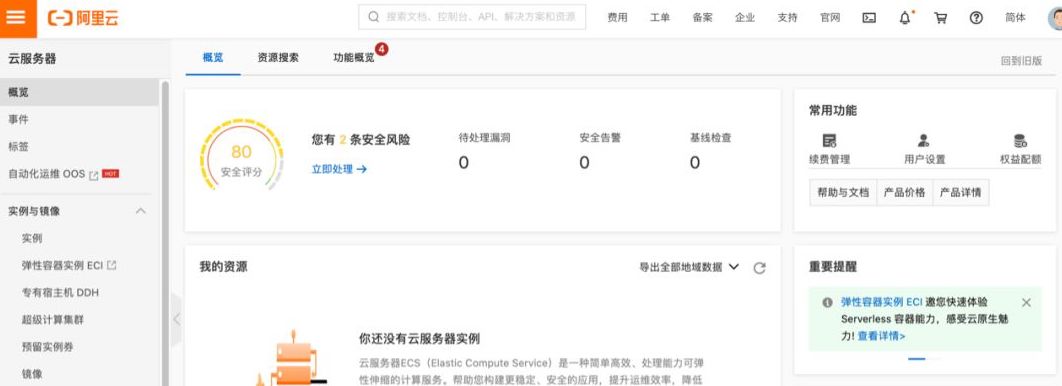The height and width of the screenshot is (386, 1062).
Task: Click 回到旧版 link
Action: click(x=1021, y=61)
